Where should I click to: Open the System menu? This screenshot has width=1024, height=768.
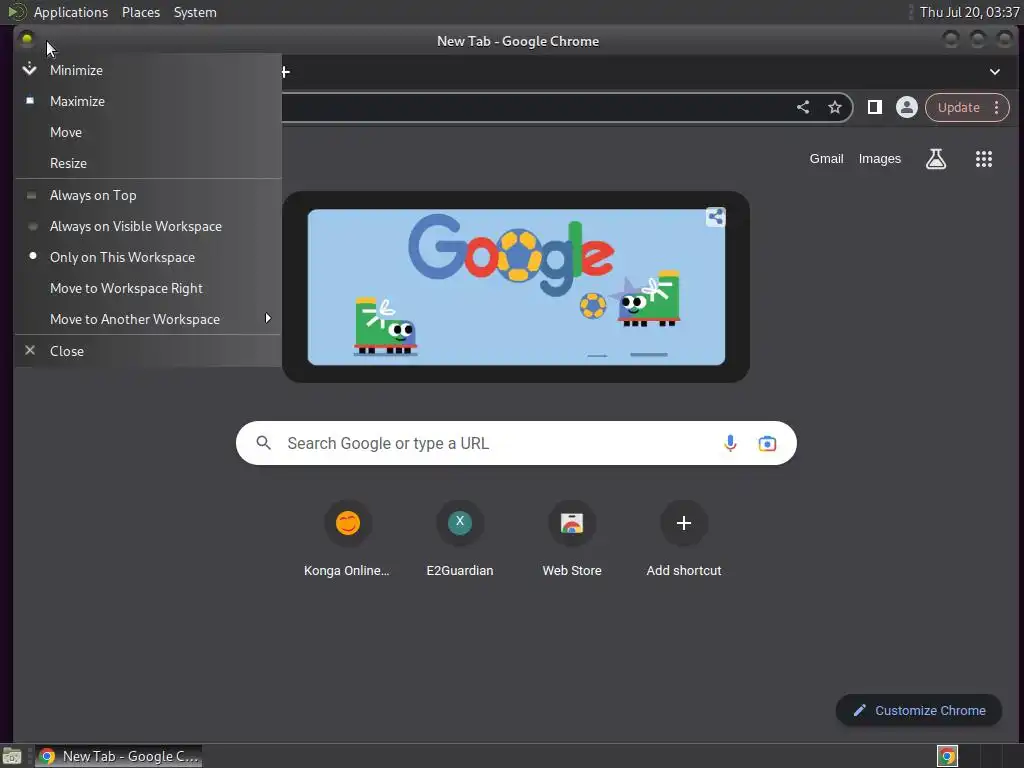195,12
